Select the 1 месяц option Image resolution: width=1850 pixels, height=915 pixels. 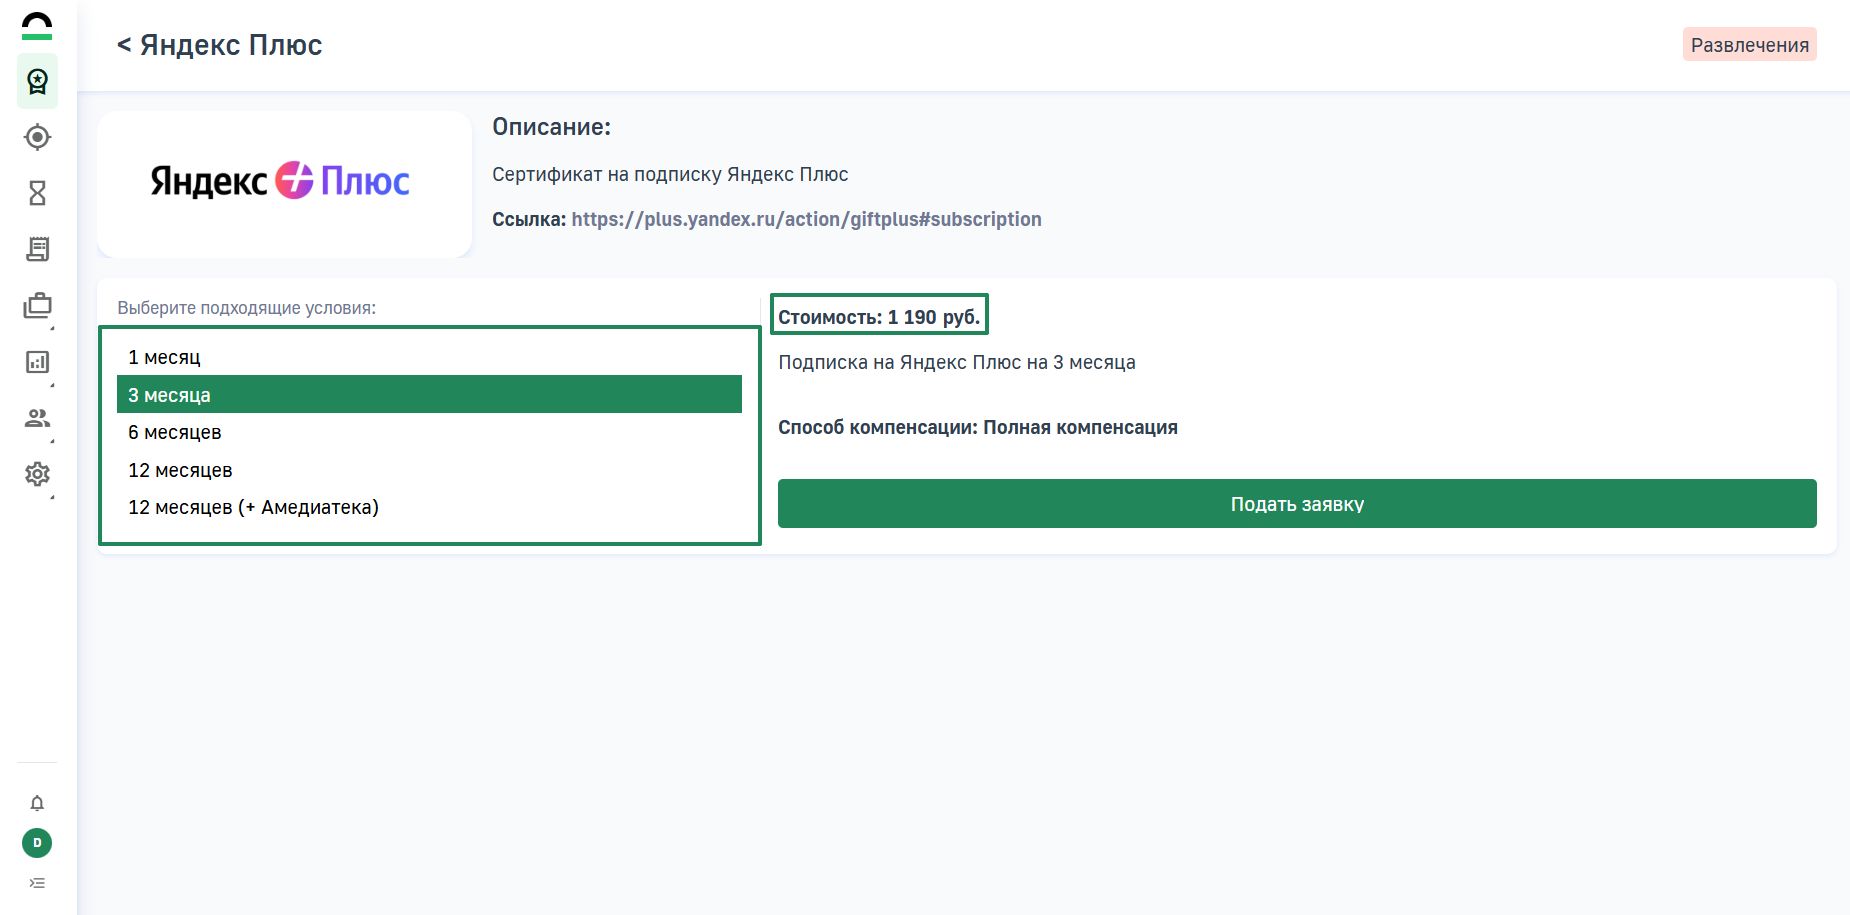point(164,357)
